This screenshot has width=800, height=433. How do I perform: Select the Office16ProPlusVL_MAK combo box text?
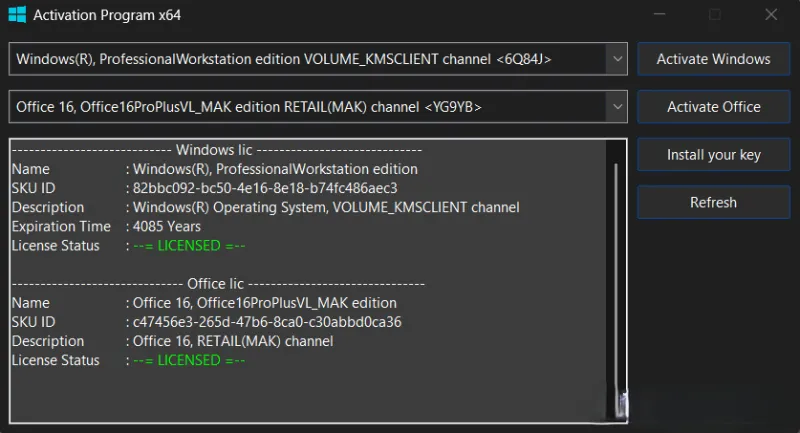pyautogui.click(x=248, y=107)
